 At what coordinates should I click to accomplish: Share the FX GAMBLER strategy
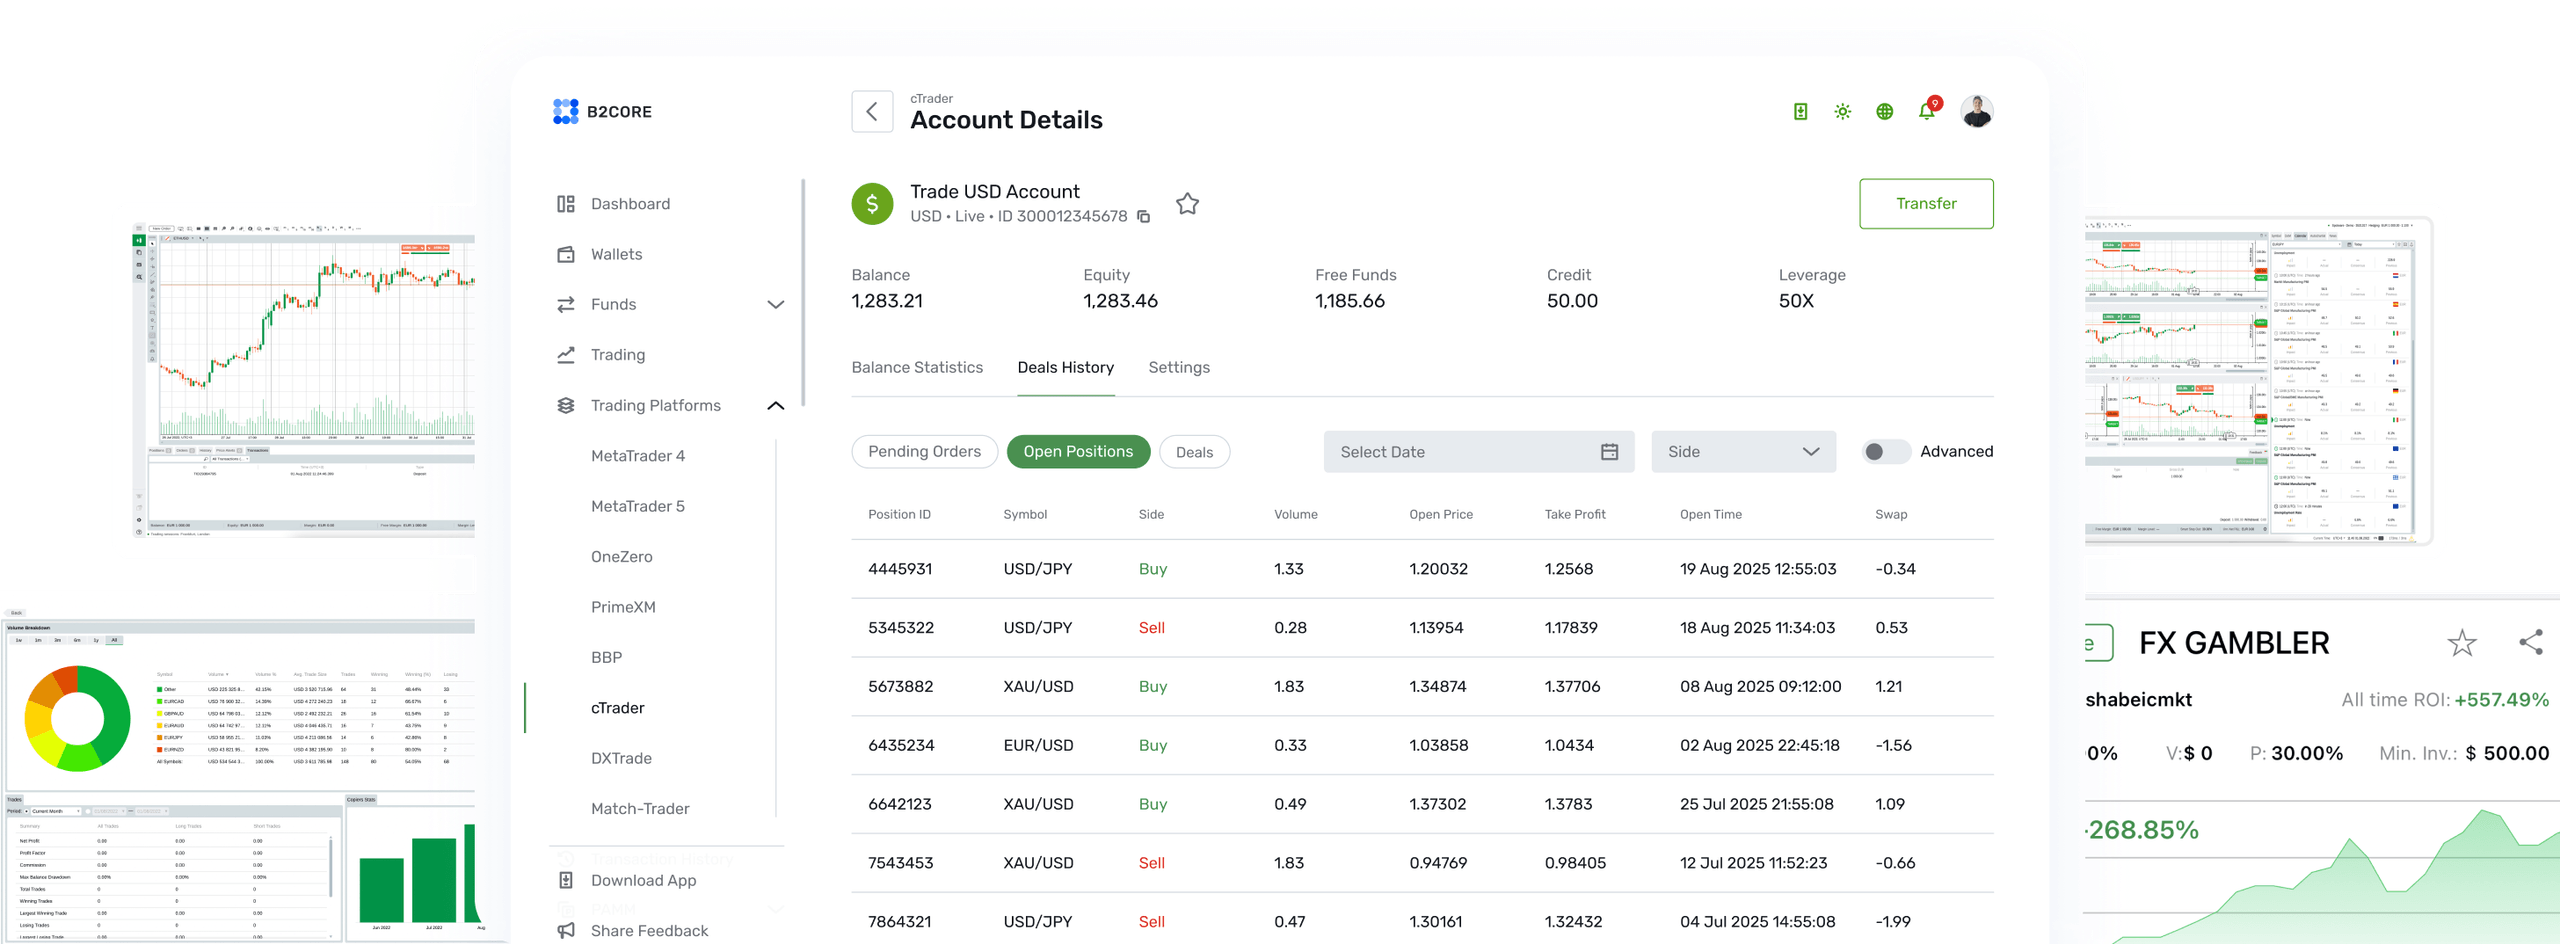2531,643
